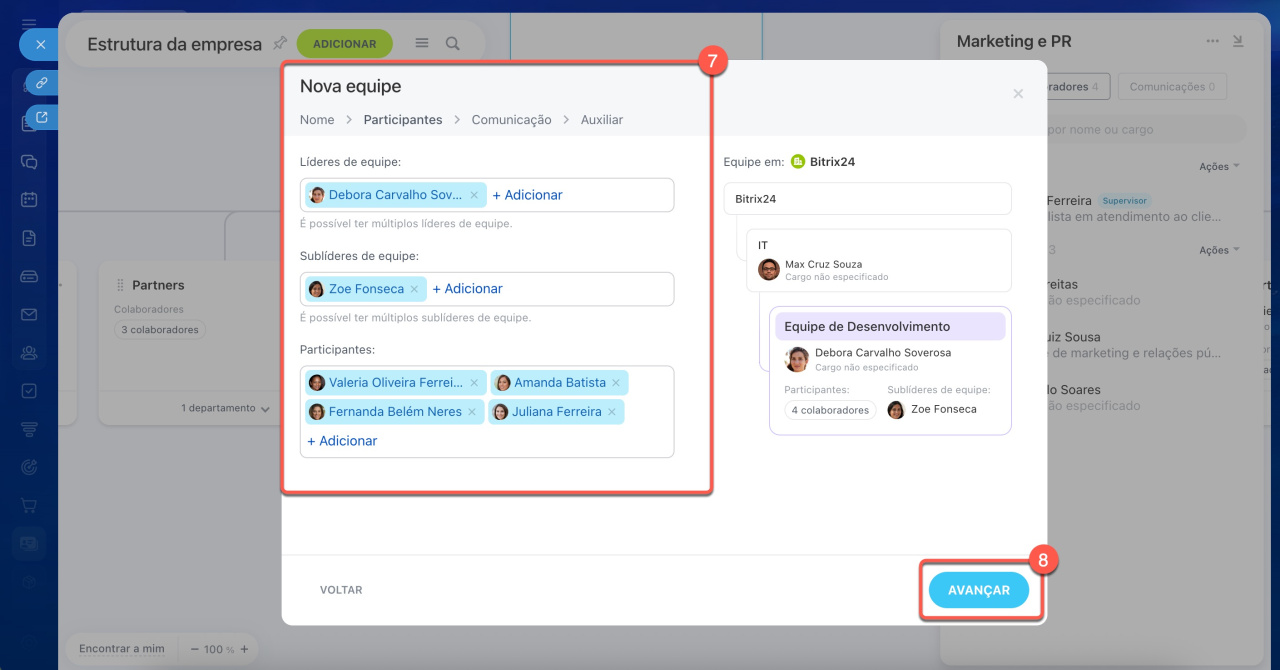Click + Adicionar in the Participantes field
The image size is (1280, 670).
click(x=342, y=441)
